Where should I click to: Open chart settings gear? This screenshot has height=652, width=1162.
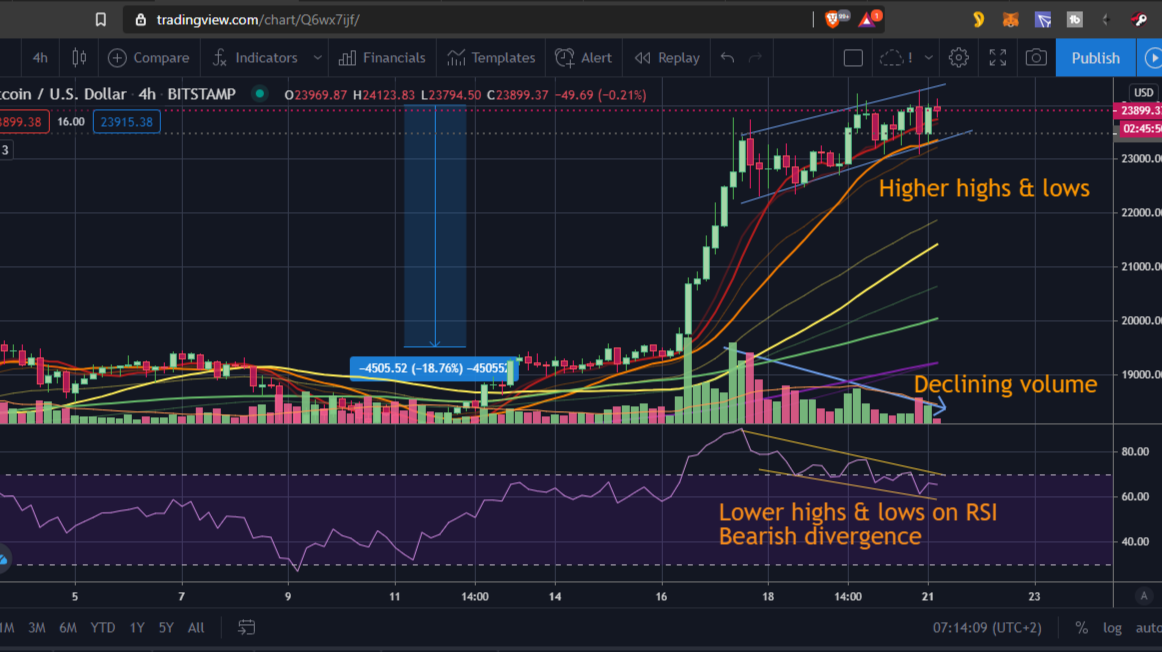tap(958, 58)
